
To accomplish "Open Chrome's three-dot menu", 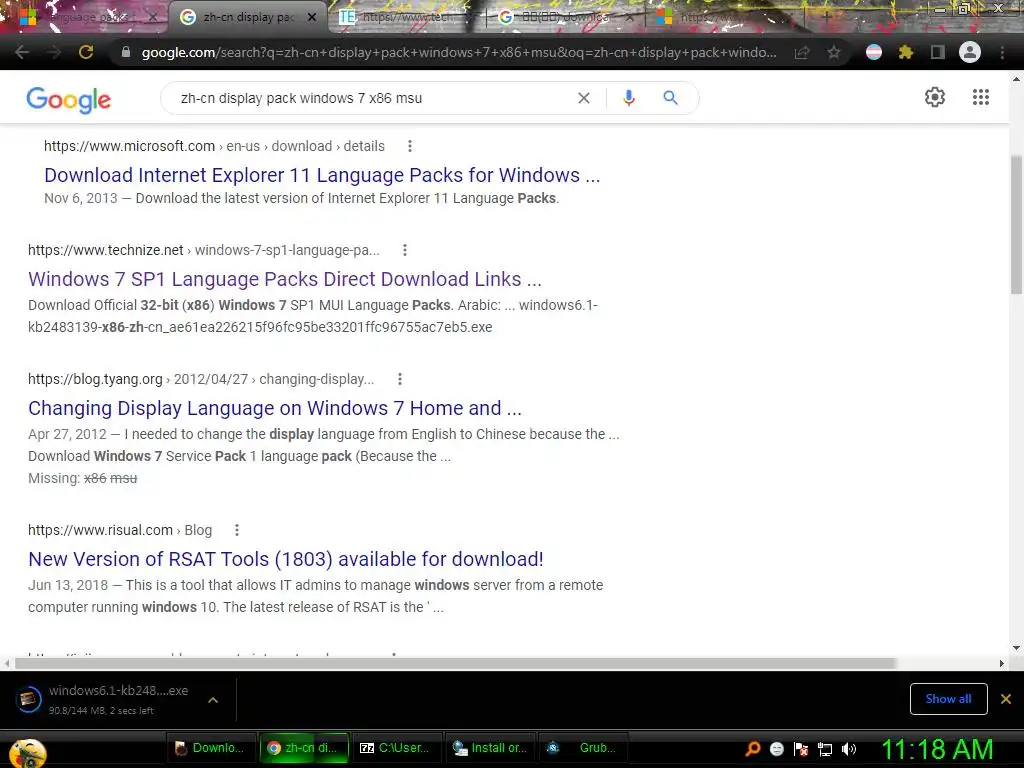I will pyautogui.click(x=1002, y=52).
